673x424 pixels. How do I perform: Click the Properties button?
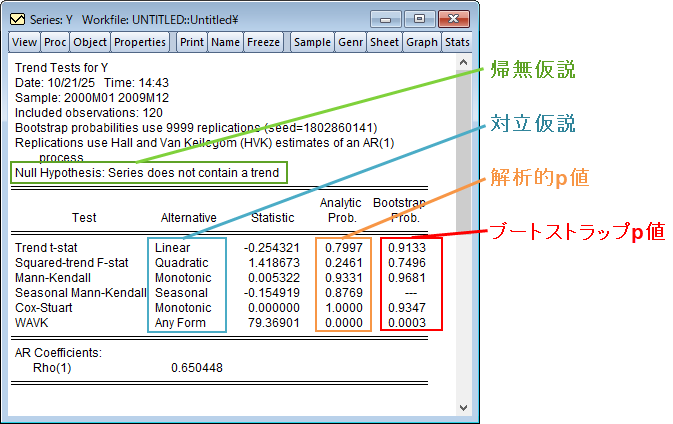tap(140, 42)
